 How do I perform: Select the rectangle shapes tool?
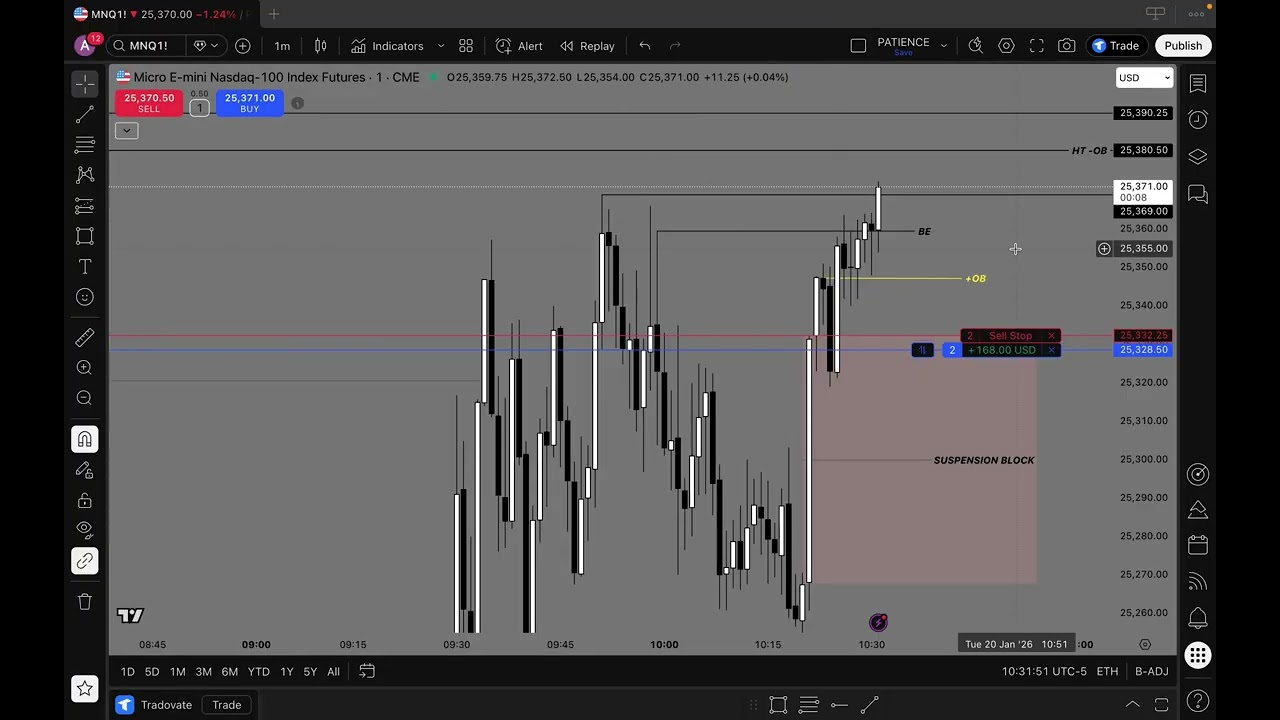pos(85,236)
